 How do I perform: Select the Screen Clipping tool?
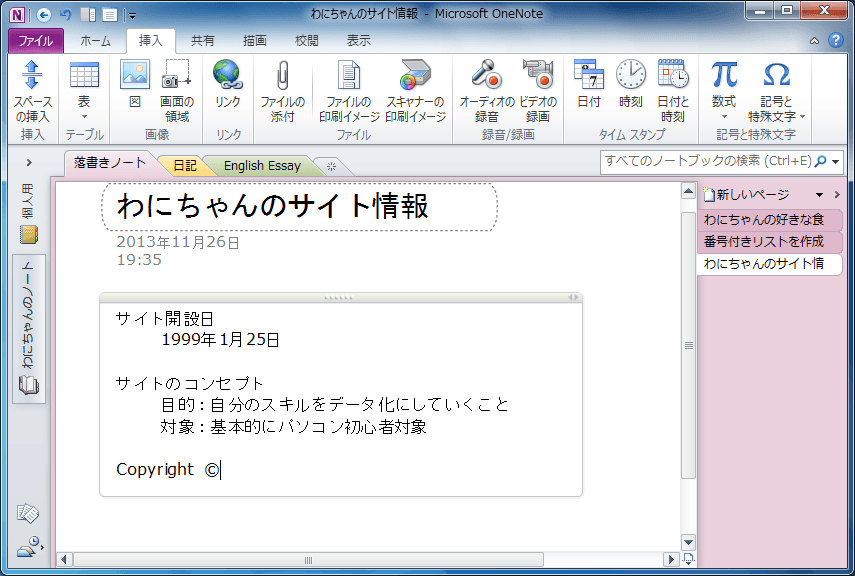click(177, 91)
